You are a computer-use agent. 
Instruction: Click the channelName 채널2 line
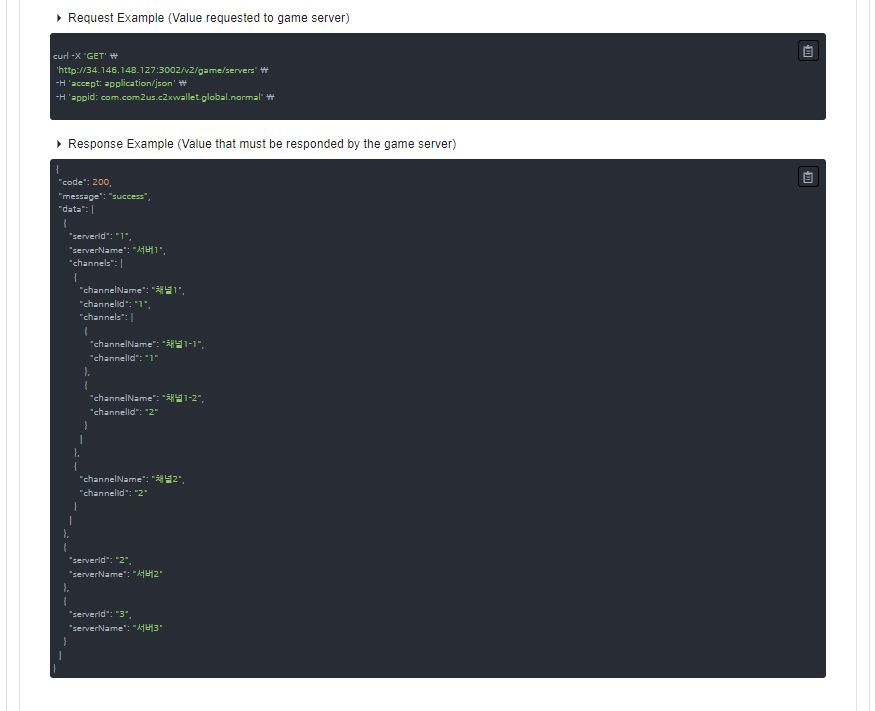click(x=132, y=479)
